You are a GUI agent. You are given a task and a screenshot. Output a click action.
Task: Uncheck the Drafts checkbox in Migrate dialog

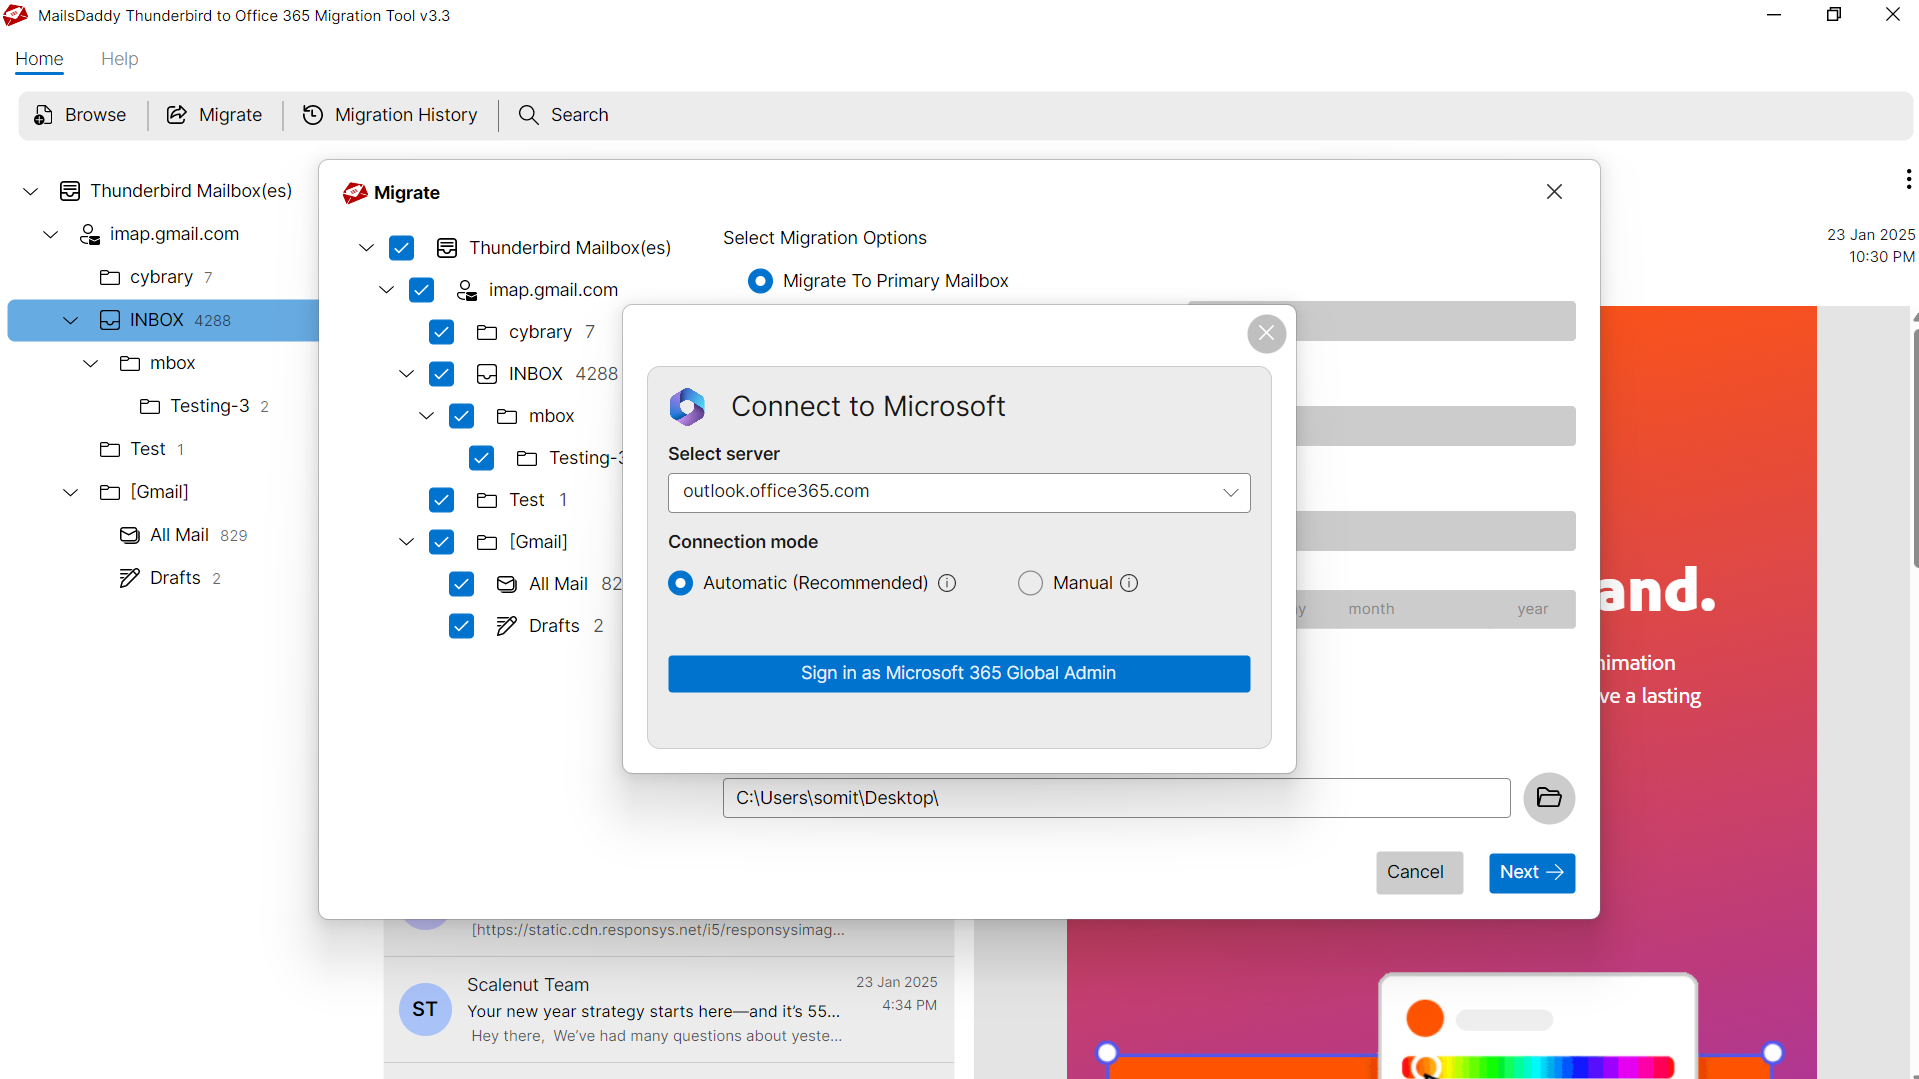click(x=461, y=626)
